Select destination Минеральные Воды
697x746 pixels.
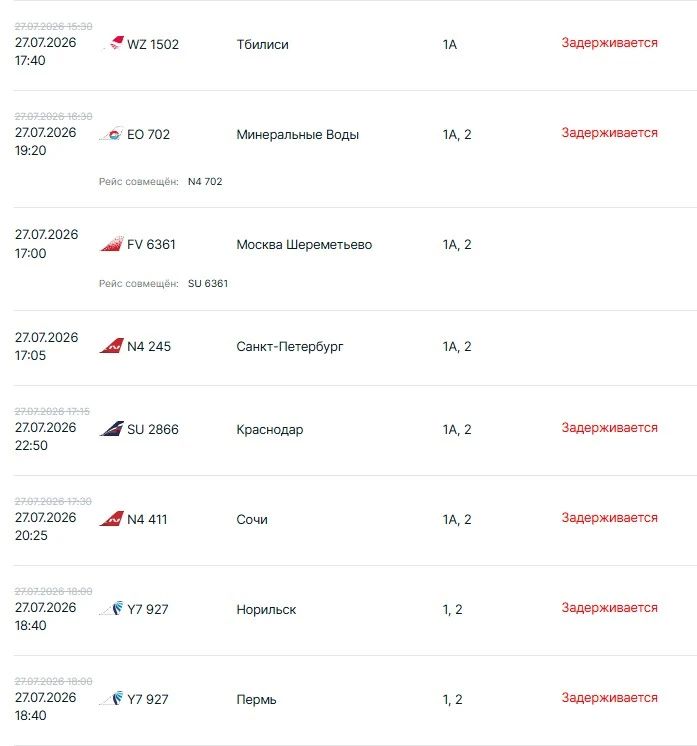tap(297, 135)
